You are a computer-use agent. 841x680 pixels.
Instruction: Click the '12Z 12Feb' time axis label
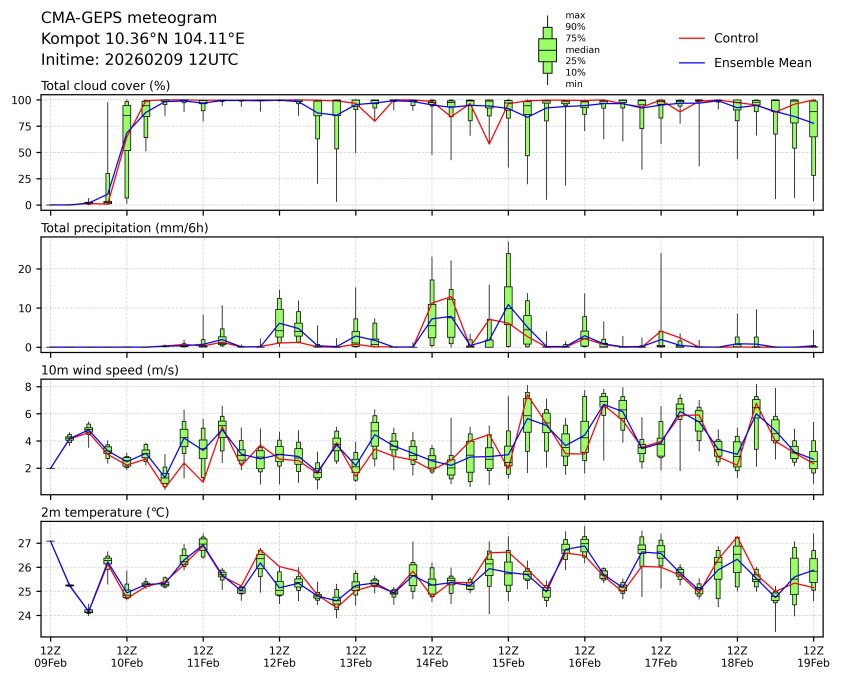(279, 655)
